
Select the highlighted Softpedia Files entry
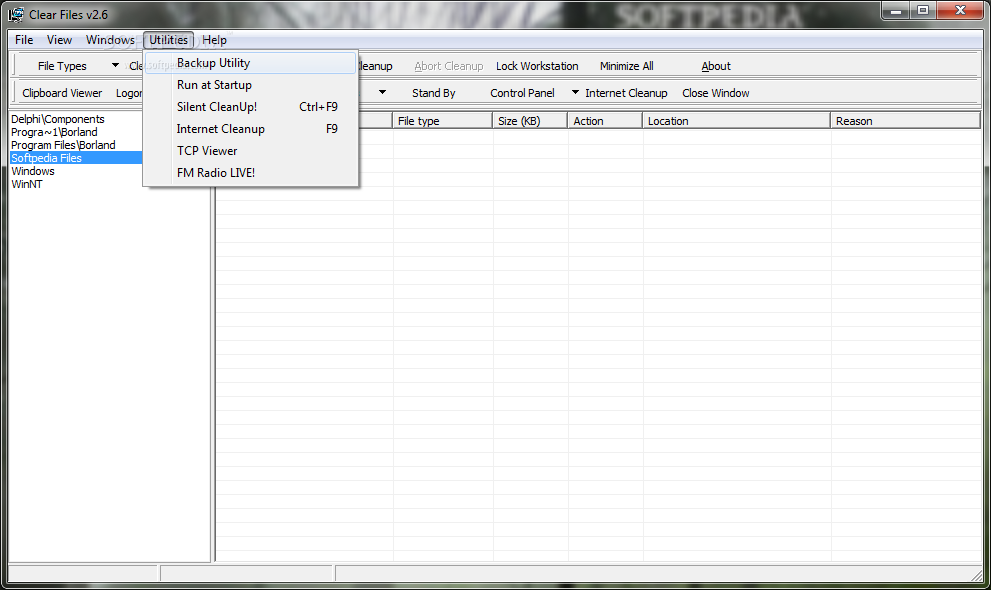coord(76,158)
